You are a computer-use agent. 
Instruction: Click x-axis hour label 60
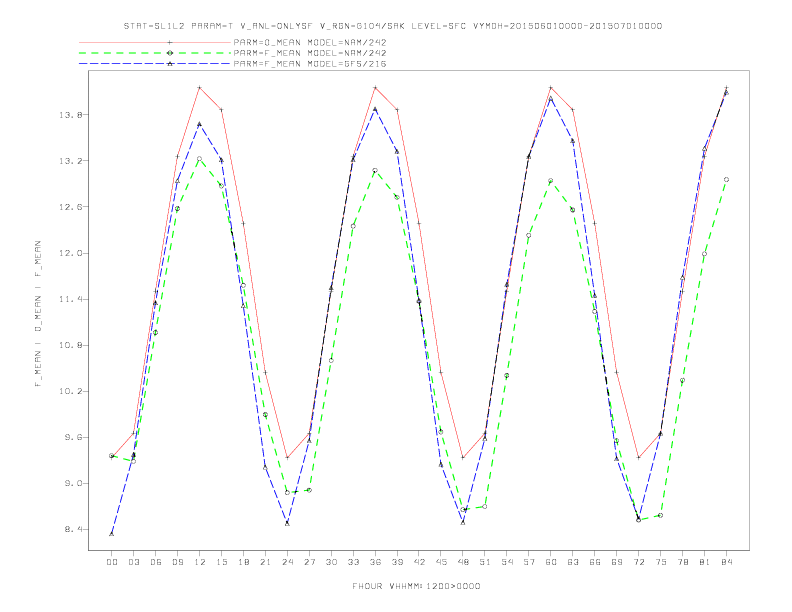pyautogui.click(x=551, y=562)
